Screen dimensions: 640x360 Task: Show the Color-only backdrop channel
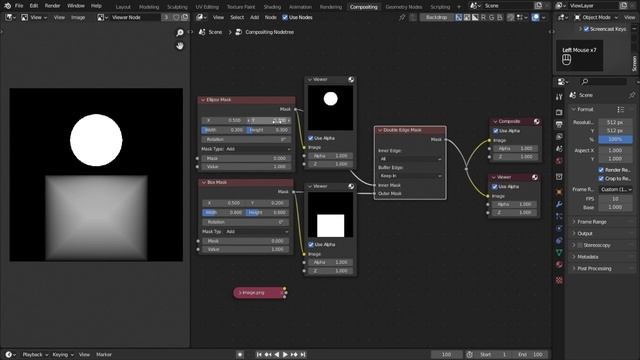[x=467, y=18]
